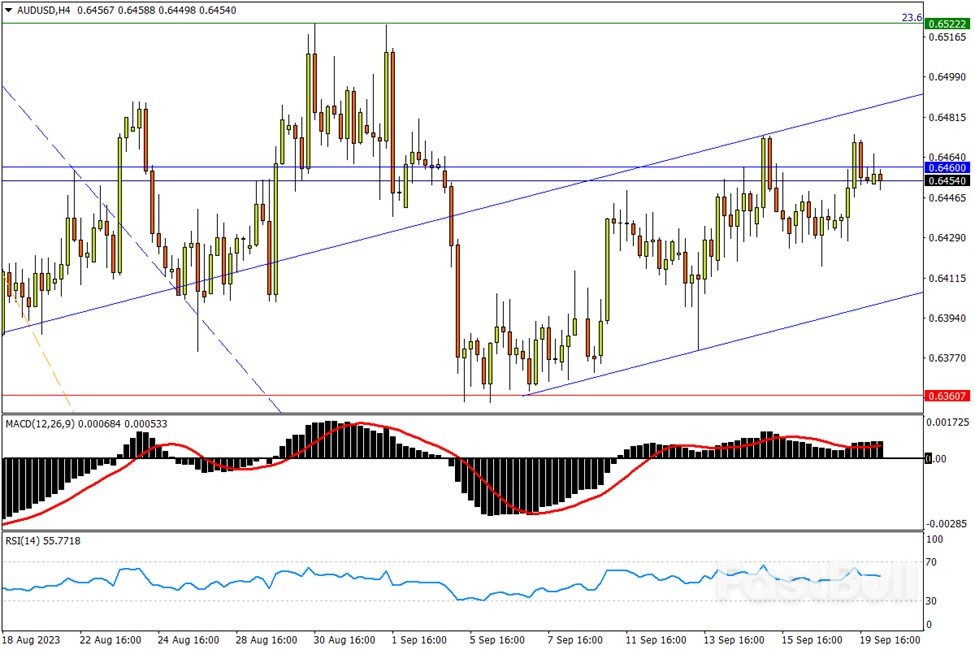Click the green 0.65222 price tag
The height and width of the screenshot is (650, 975).
pyautogui.click(x=945, y=23)
